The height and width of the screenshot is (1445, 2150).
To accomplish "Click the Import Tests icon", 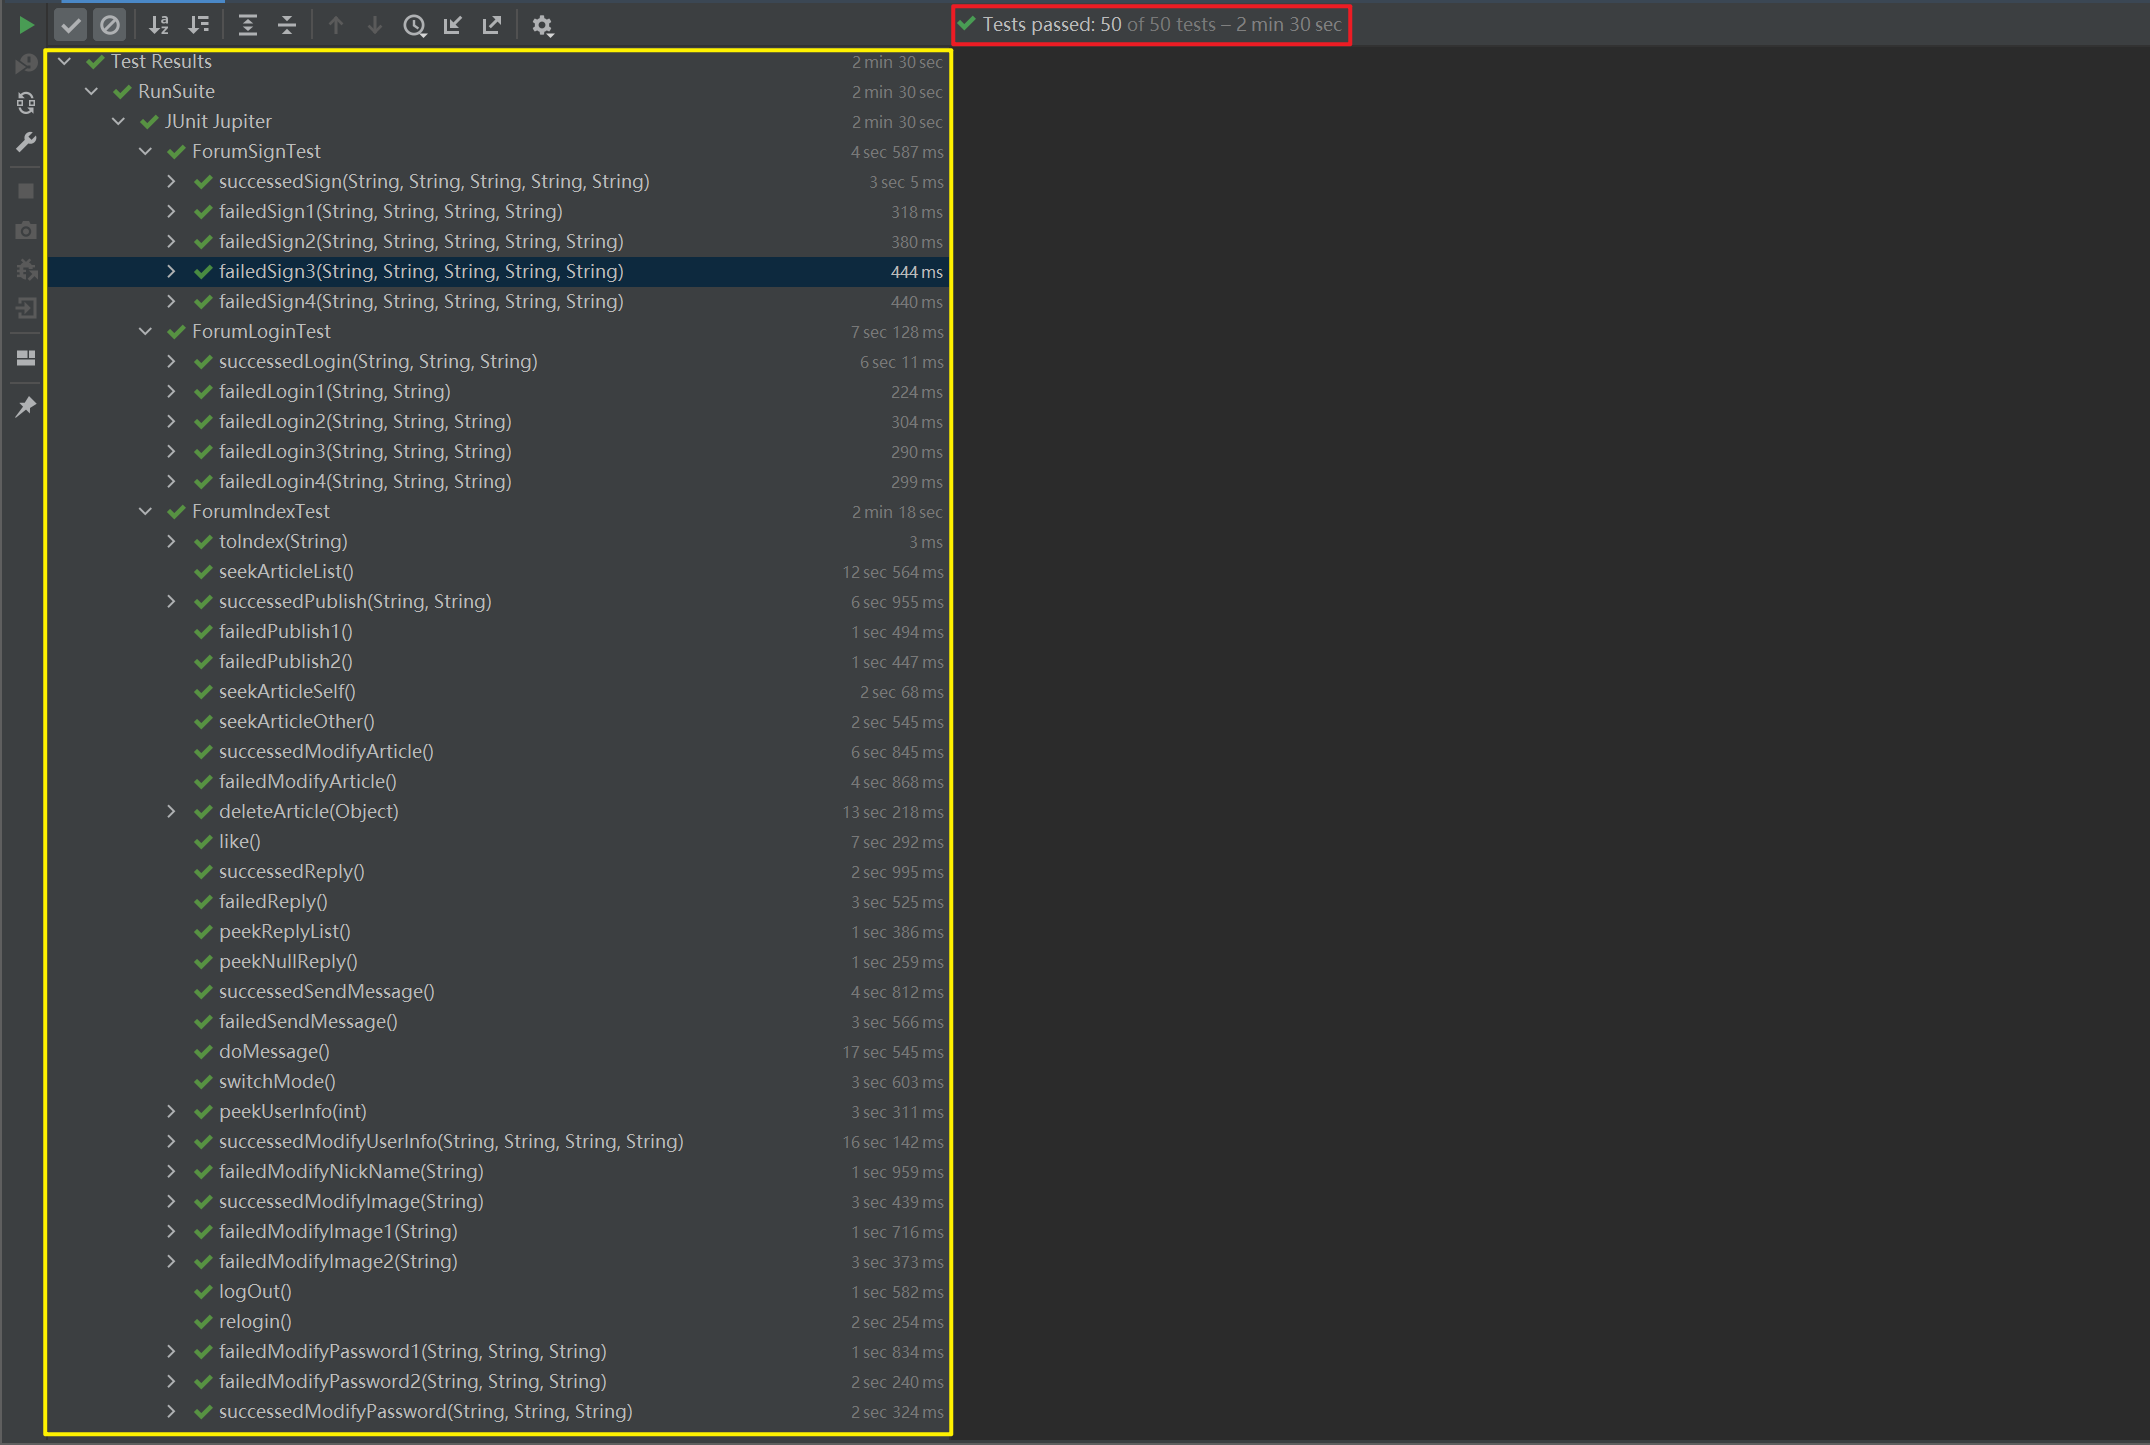I will click(453, 25).
